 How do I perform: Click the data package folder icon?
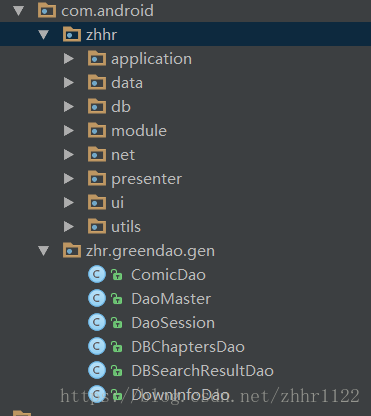97,82
